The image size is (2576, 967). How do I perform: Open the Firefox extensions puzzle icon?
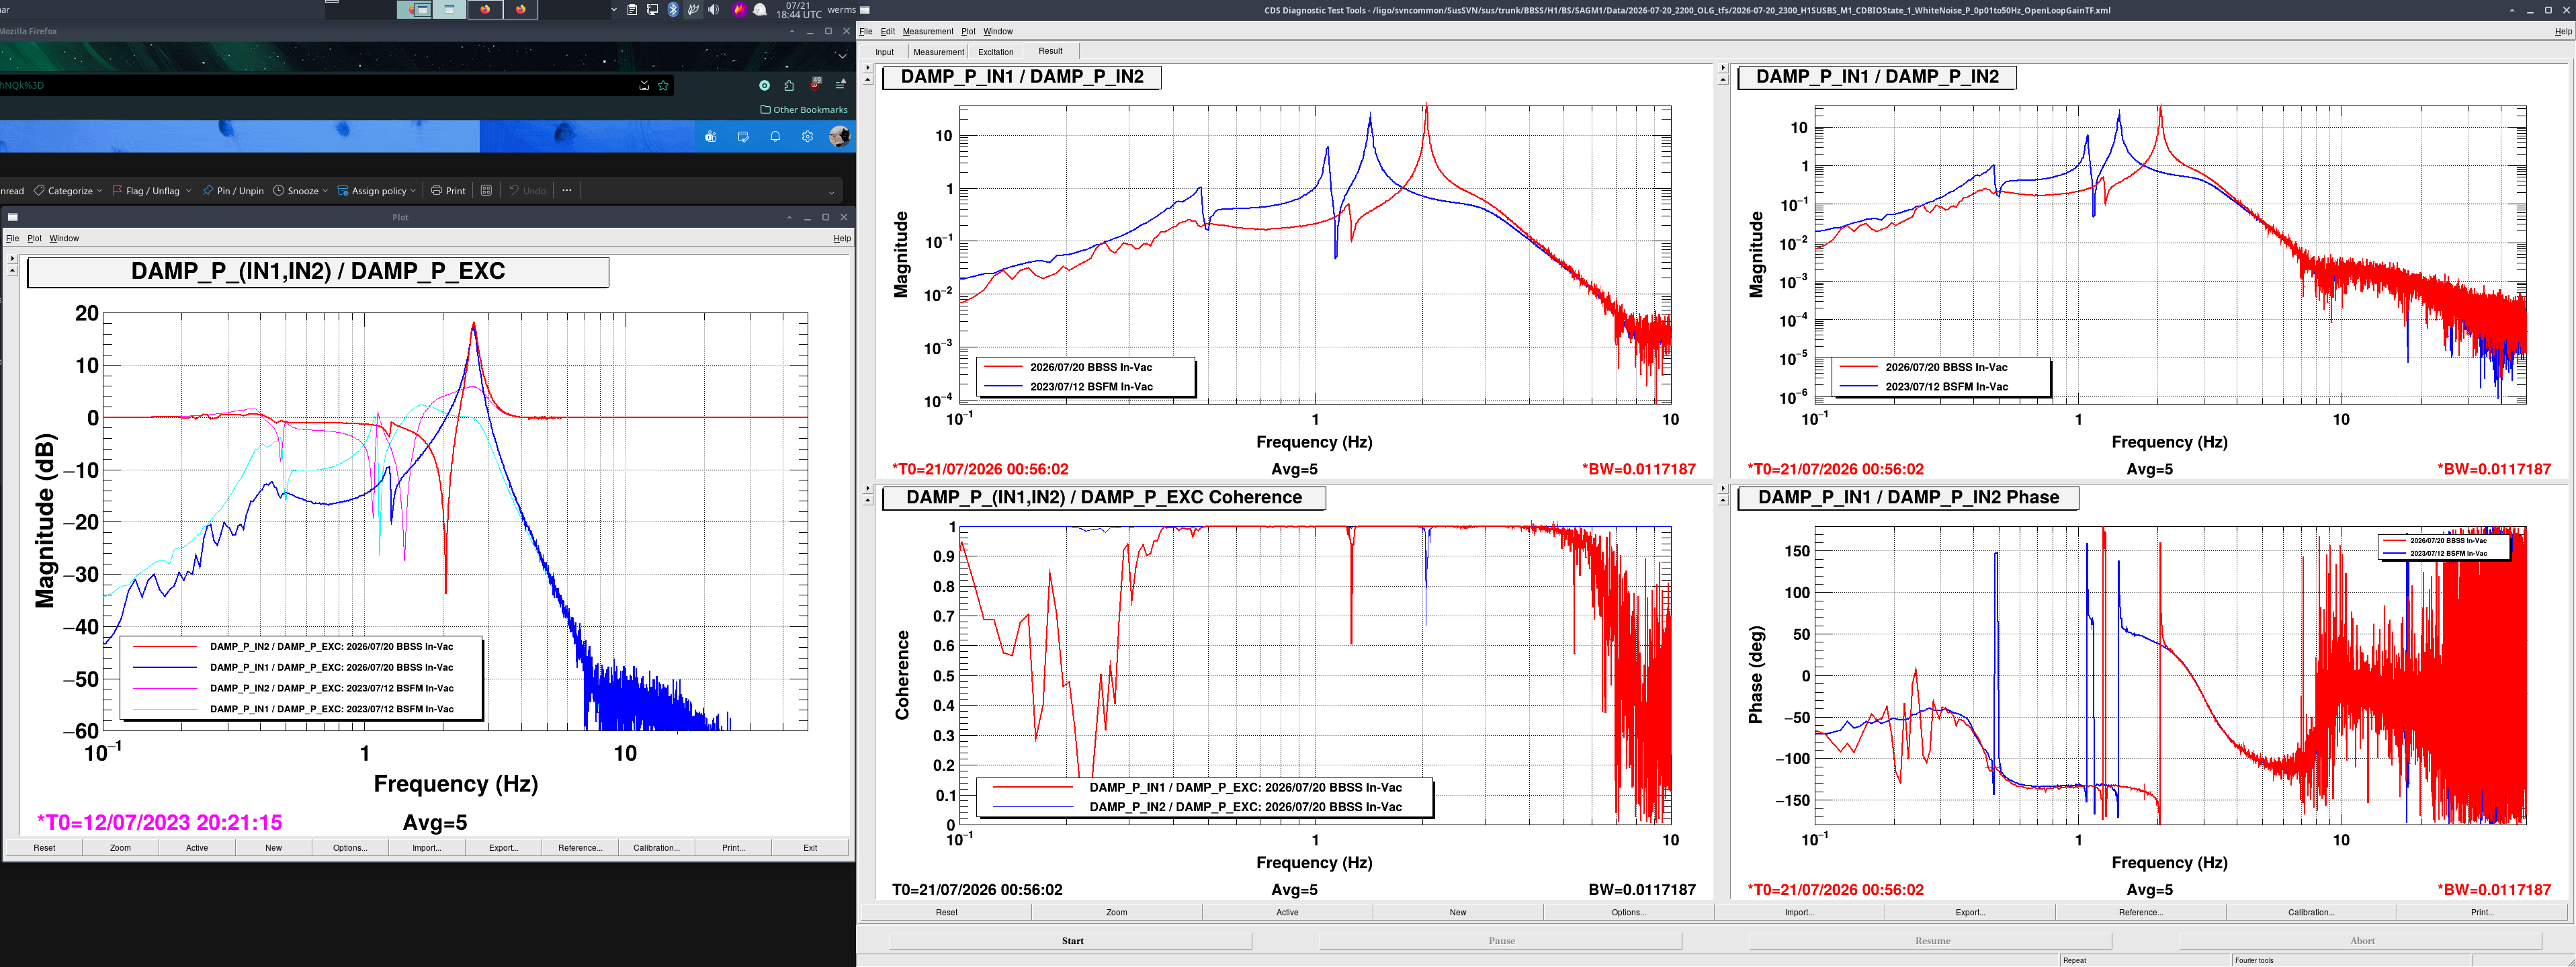tap(789, 85)
